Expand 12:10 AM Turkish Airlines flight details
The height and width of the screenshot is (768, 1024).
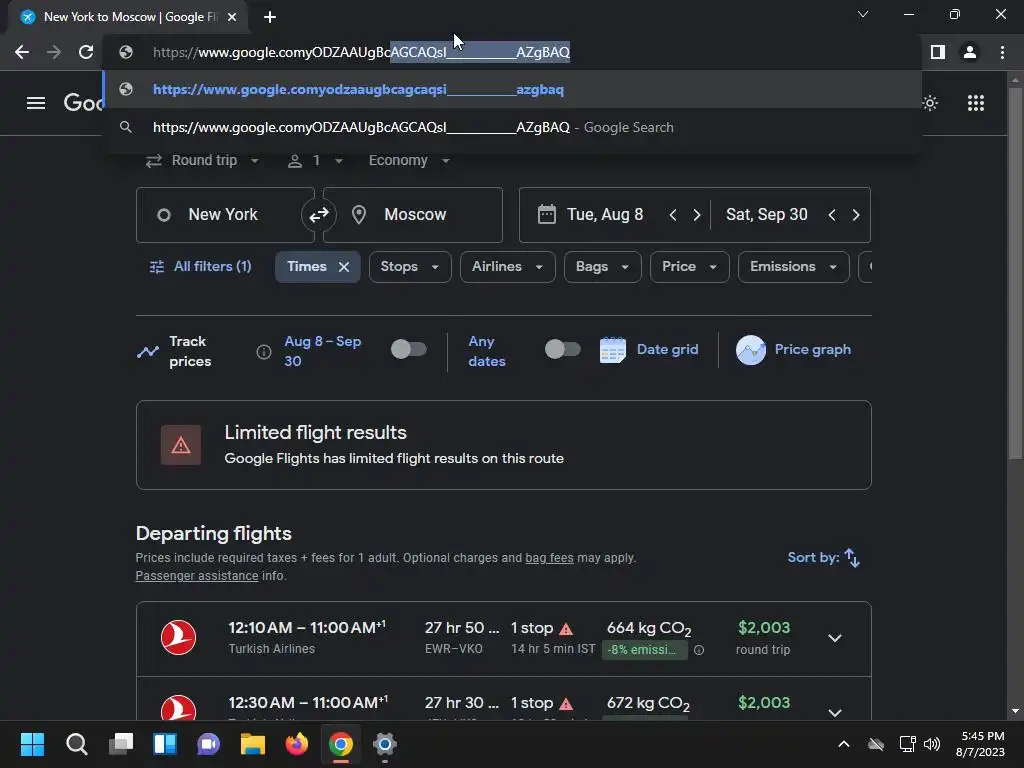tap(835, 638)
